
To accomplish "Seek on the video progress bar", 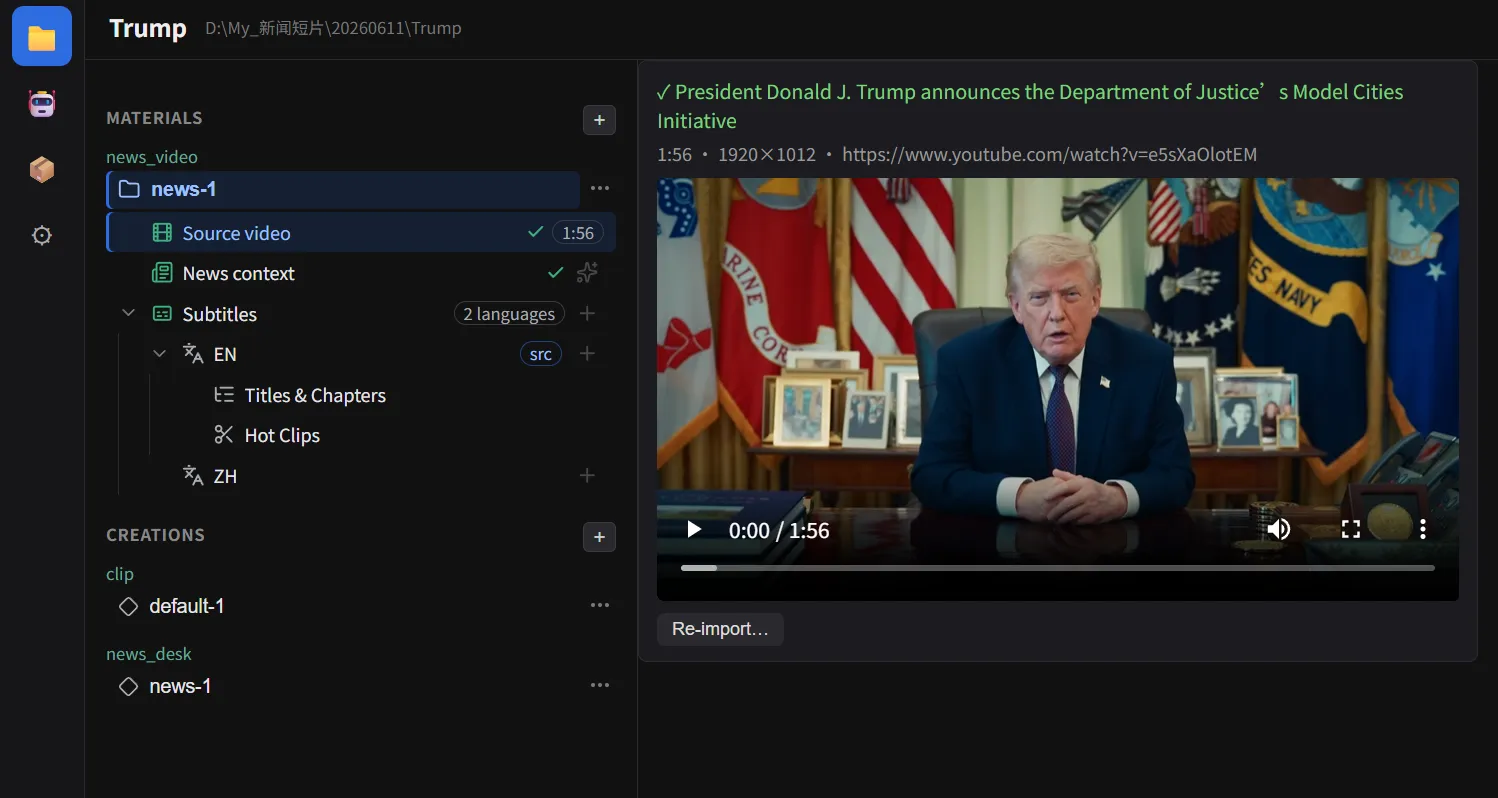I will click(1057, 568).
